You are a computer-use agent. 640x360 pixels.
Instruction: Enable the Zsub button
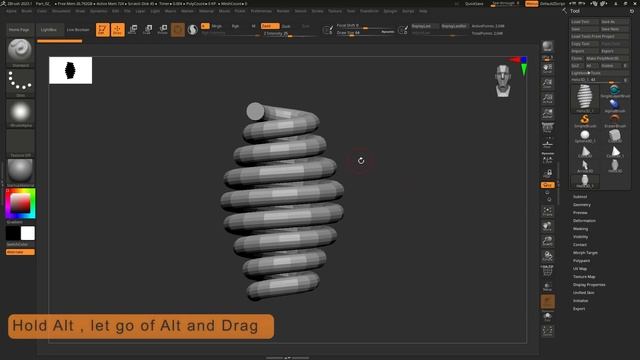(286, 26)
